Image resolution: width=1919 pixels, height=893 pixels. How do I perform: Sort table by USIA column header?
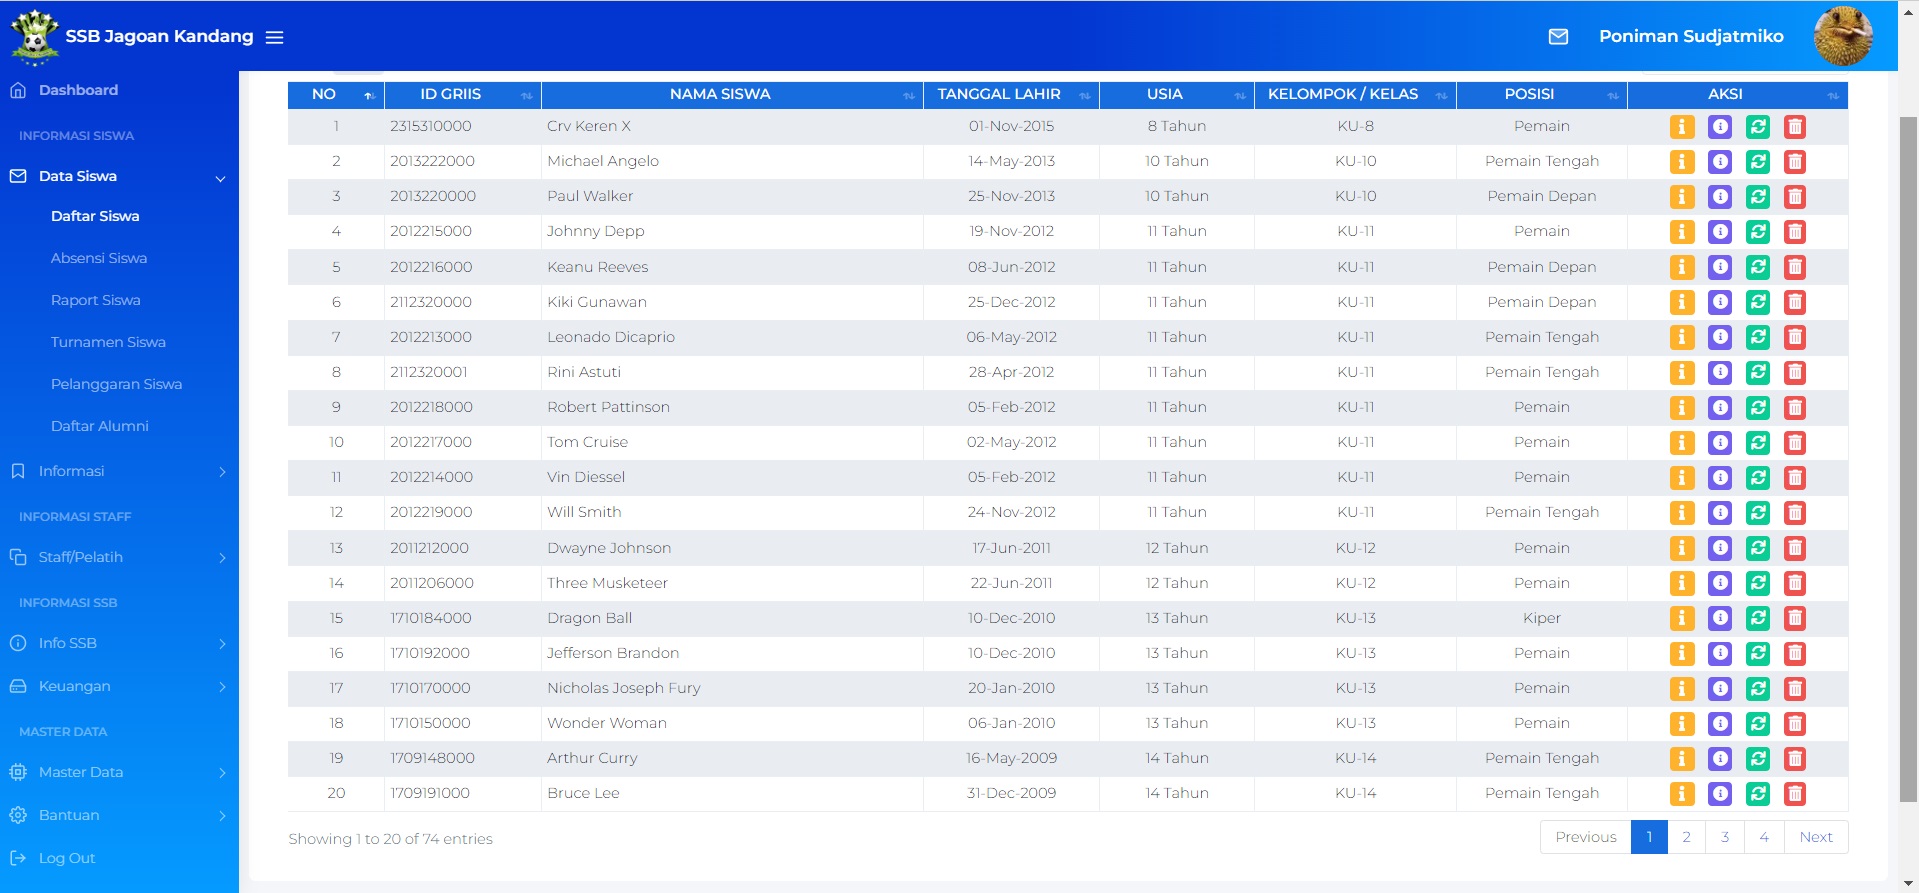(1164, 94)
